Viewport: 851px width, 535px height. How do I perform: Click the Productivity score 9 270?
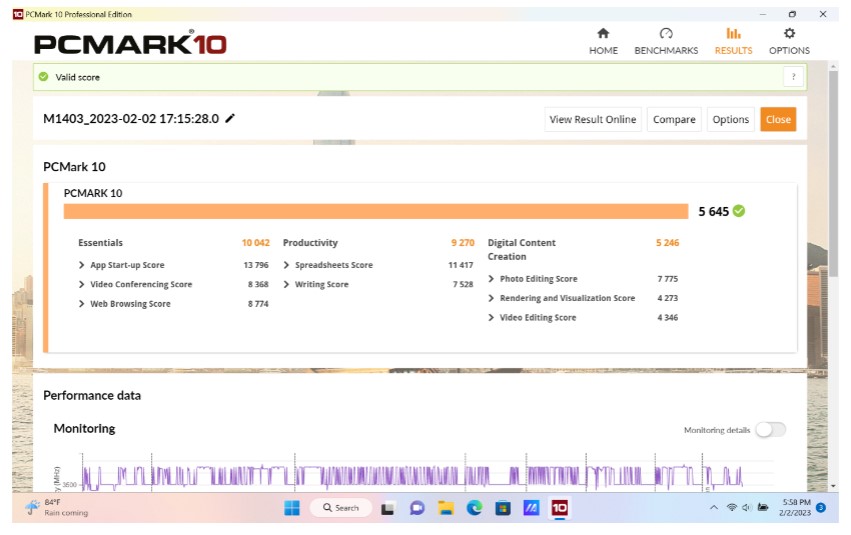tap(462, 243)
